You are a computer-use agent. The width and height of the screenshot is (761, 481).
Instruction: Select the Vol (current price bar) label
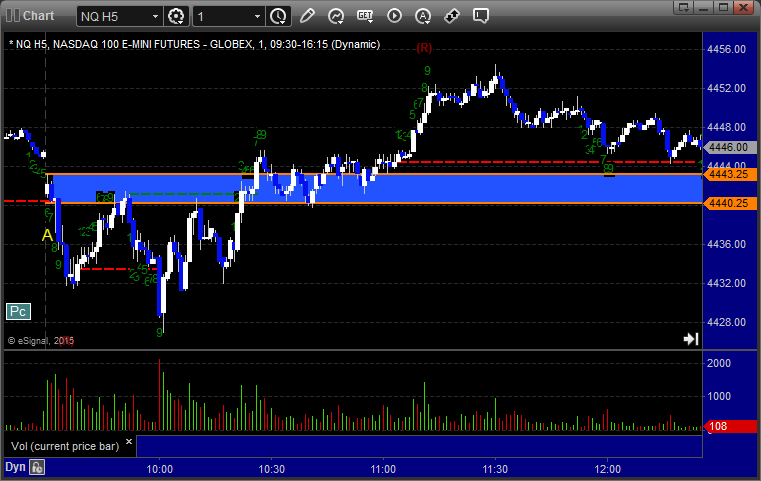pos(65,446)
